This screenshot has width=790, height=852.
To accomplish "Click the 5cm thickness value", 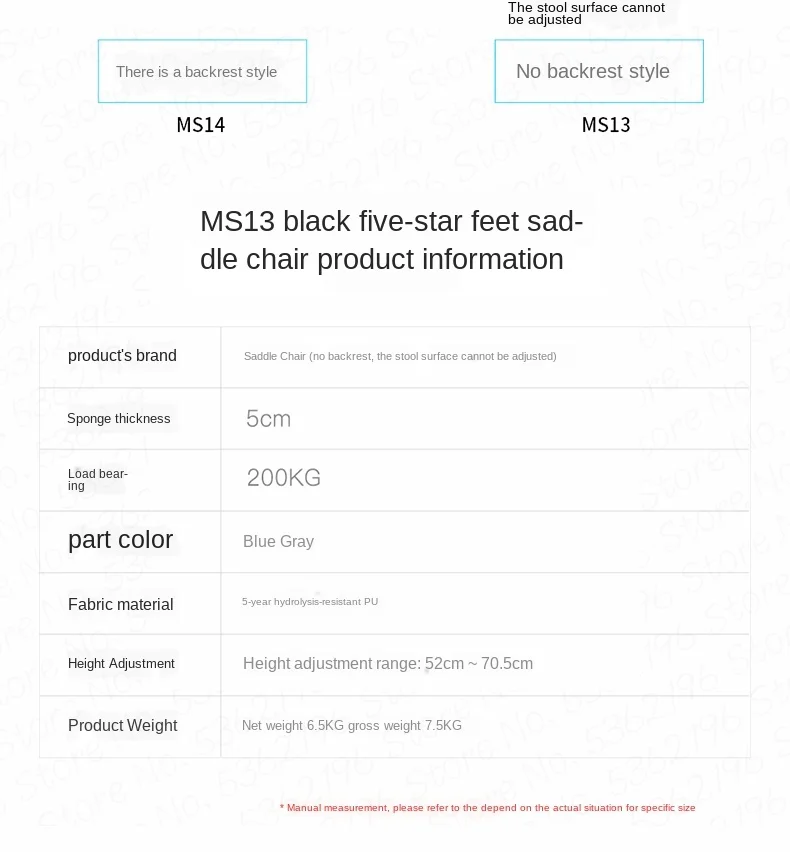I will pyautogui.click(x=268, y=419).
